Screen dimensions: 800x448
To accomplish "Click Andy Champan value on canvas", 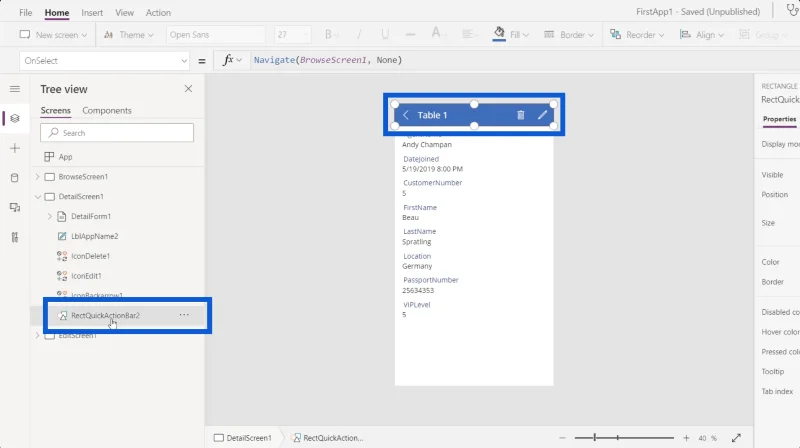I will pyautogui.click(x=427, y=144).
